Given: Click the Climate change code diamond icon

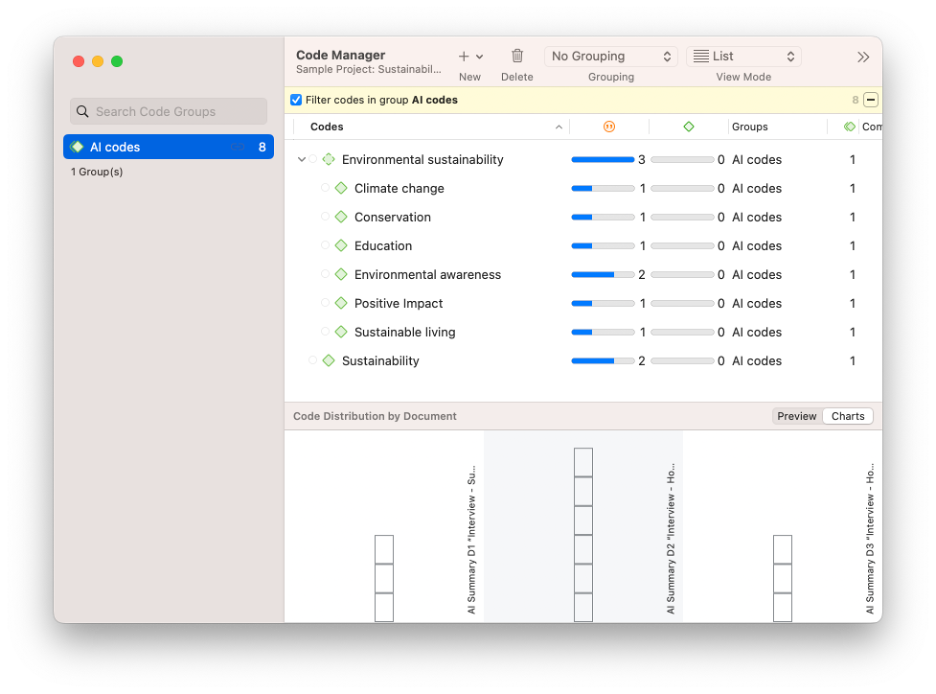Looking at the screenshot, I should coord(341,188).
